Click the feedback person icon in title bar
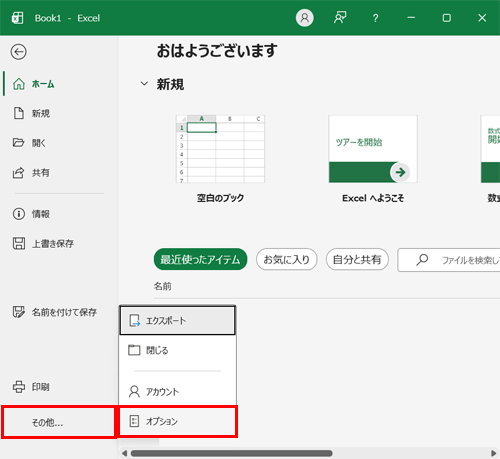The height and width of the screenshot is (459, 500). click(x=340, y=18)
